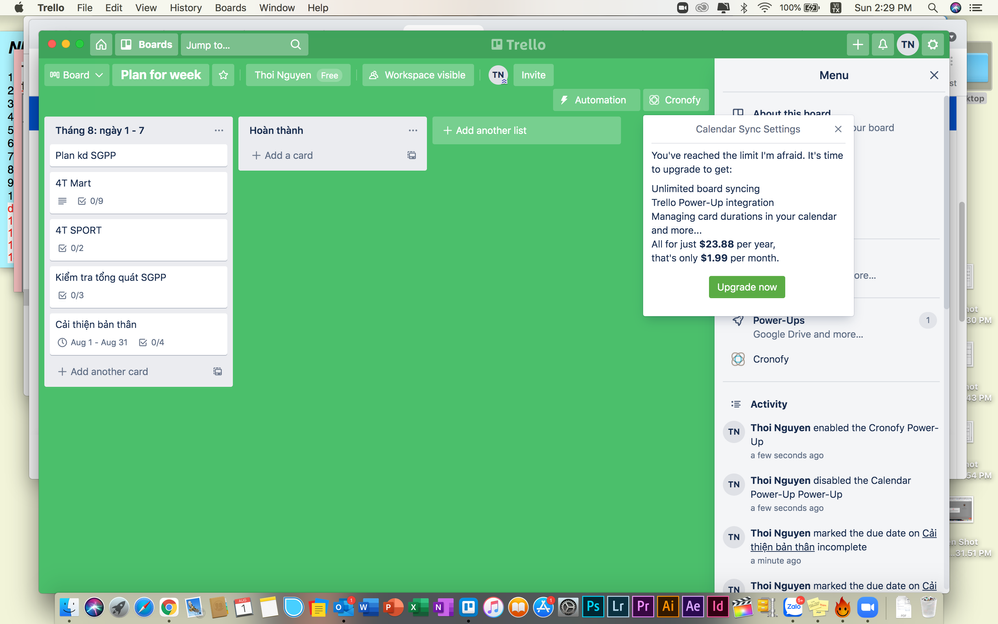Open the Edit menu
This screenshot has width=998, height=624.
114,8
